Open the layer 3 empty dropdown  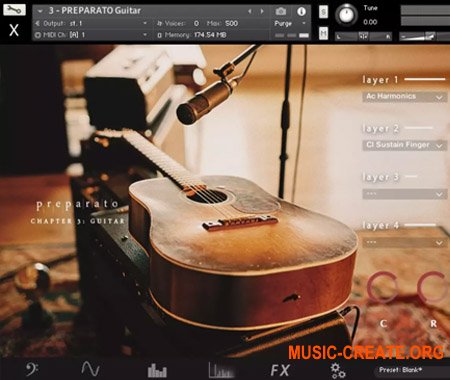click(x=405, y=194)
